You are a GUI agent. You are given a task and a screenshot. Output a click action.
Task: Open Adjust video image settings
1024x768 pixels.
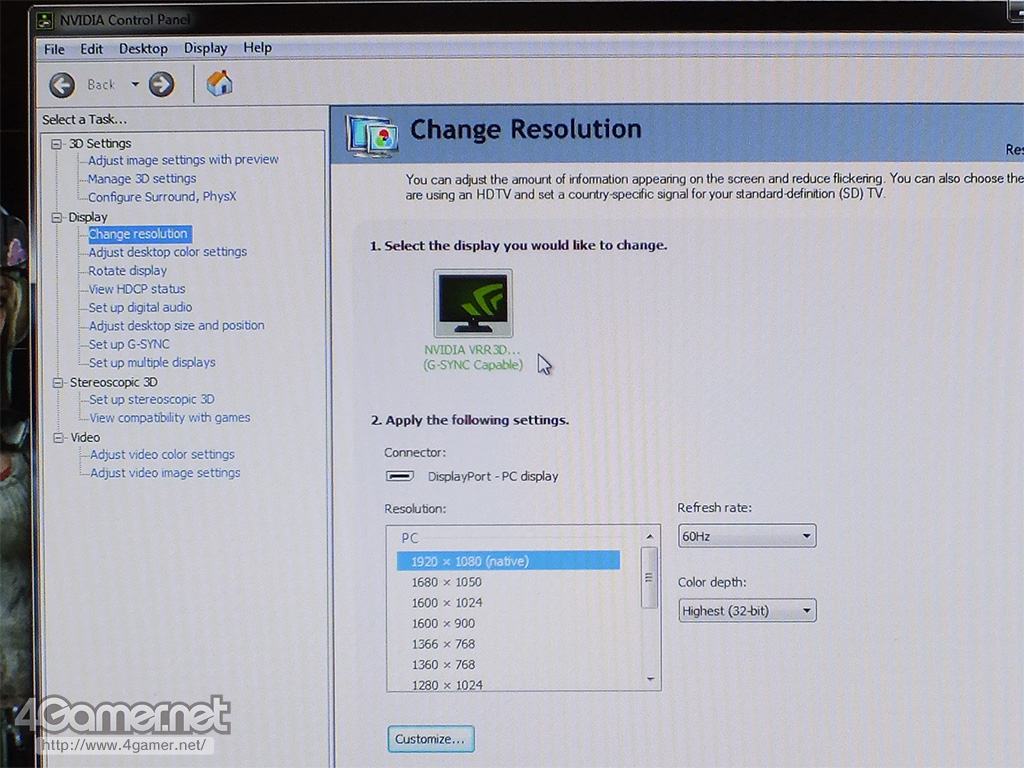tap(165, 473)
